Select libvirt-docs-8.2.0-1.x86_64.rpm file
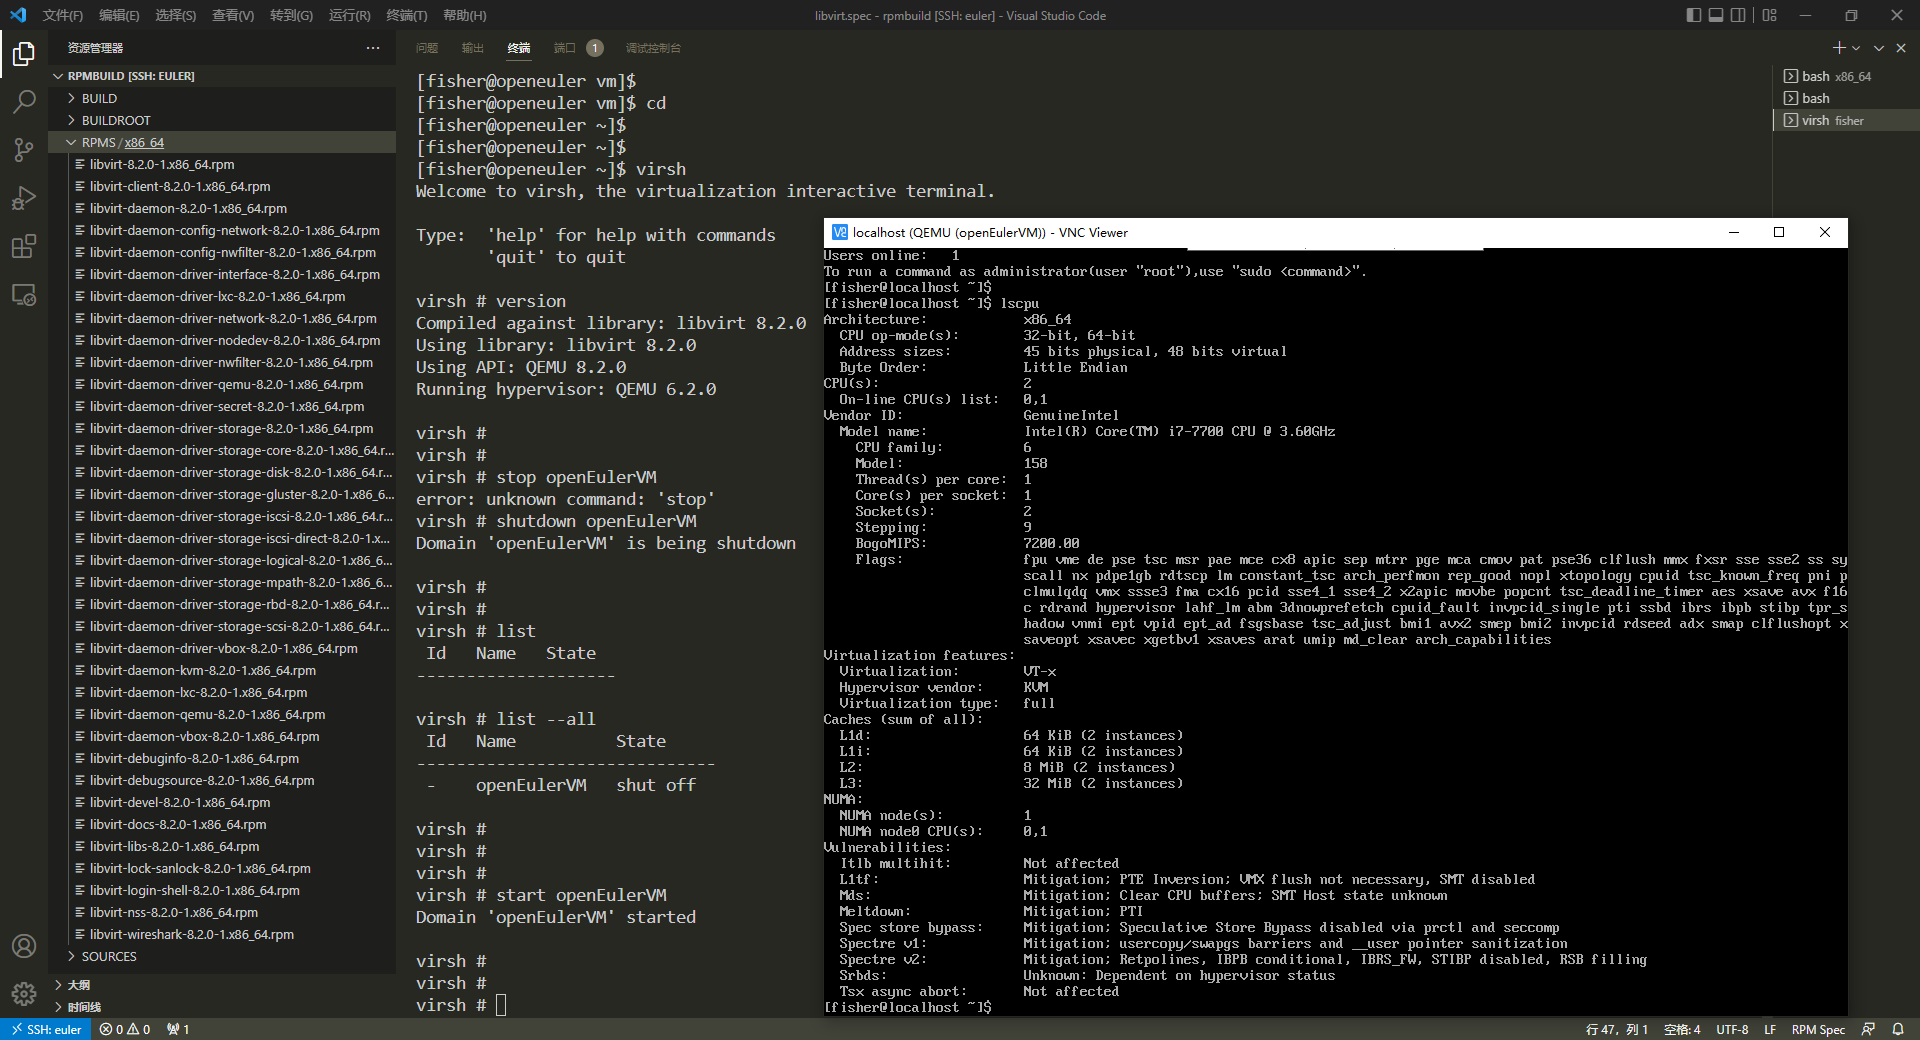 pos(222,824)
